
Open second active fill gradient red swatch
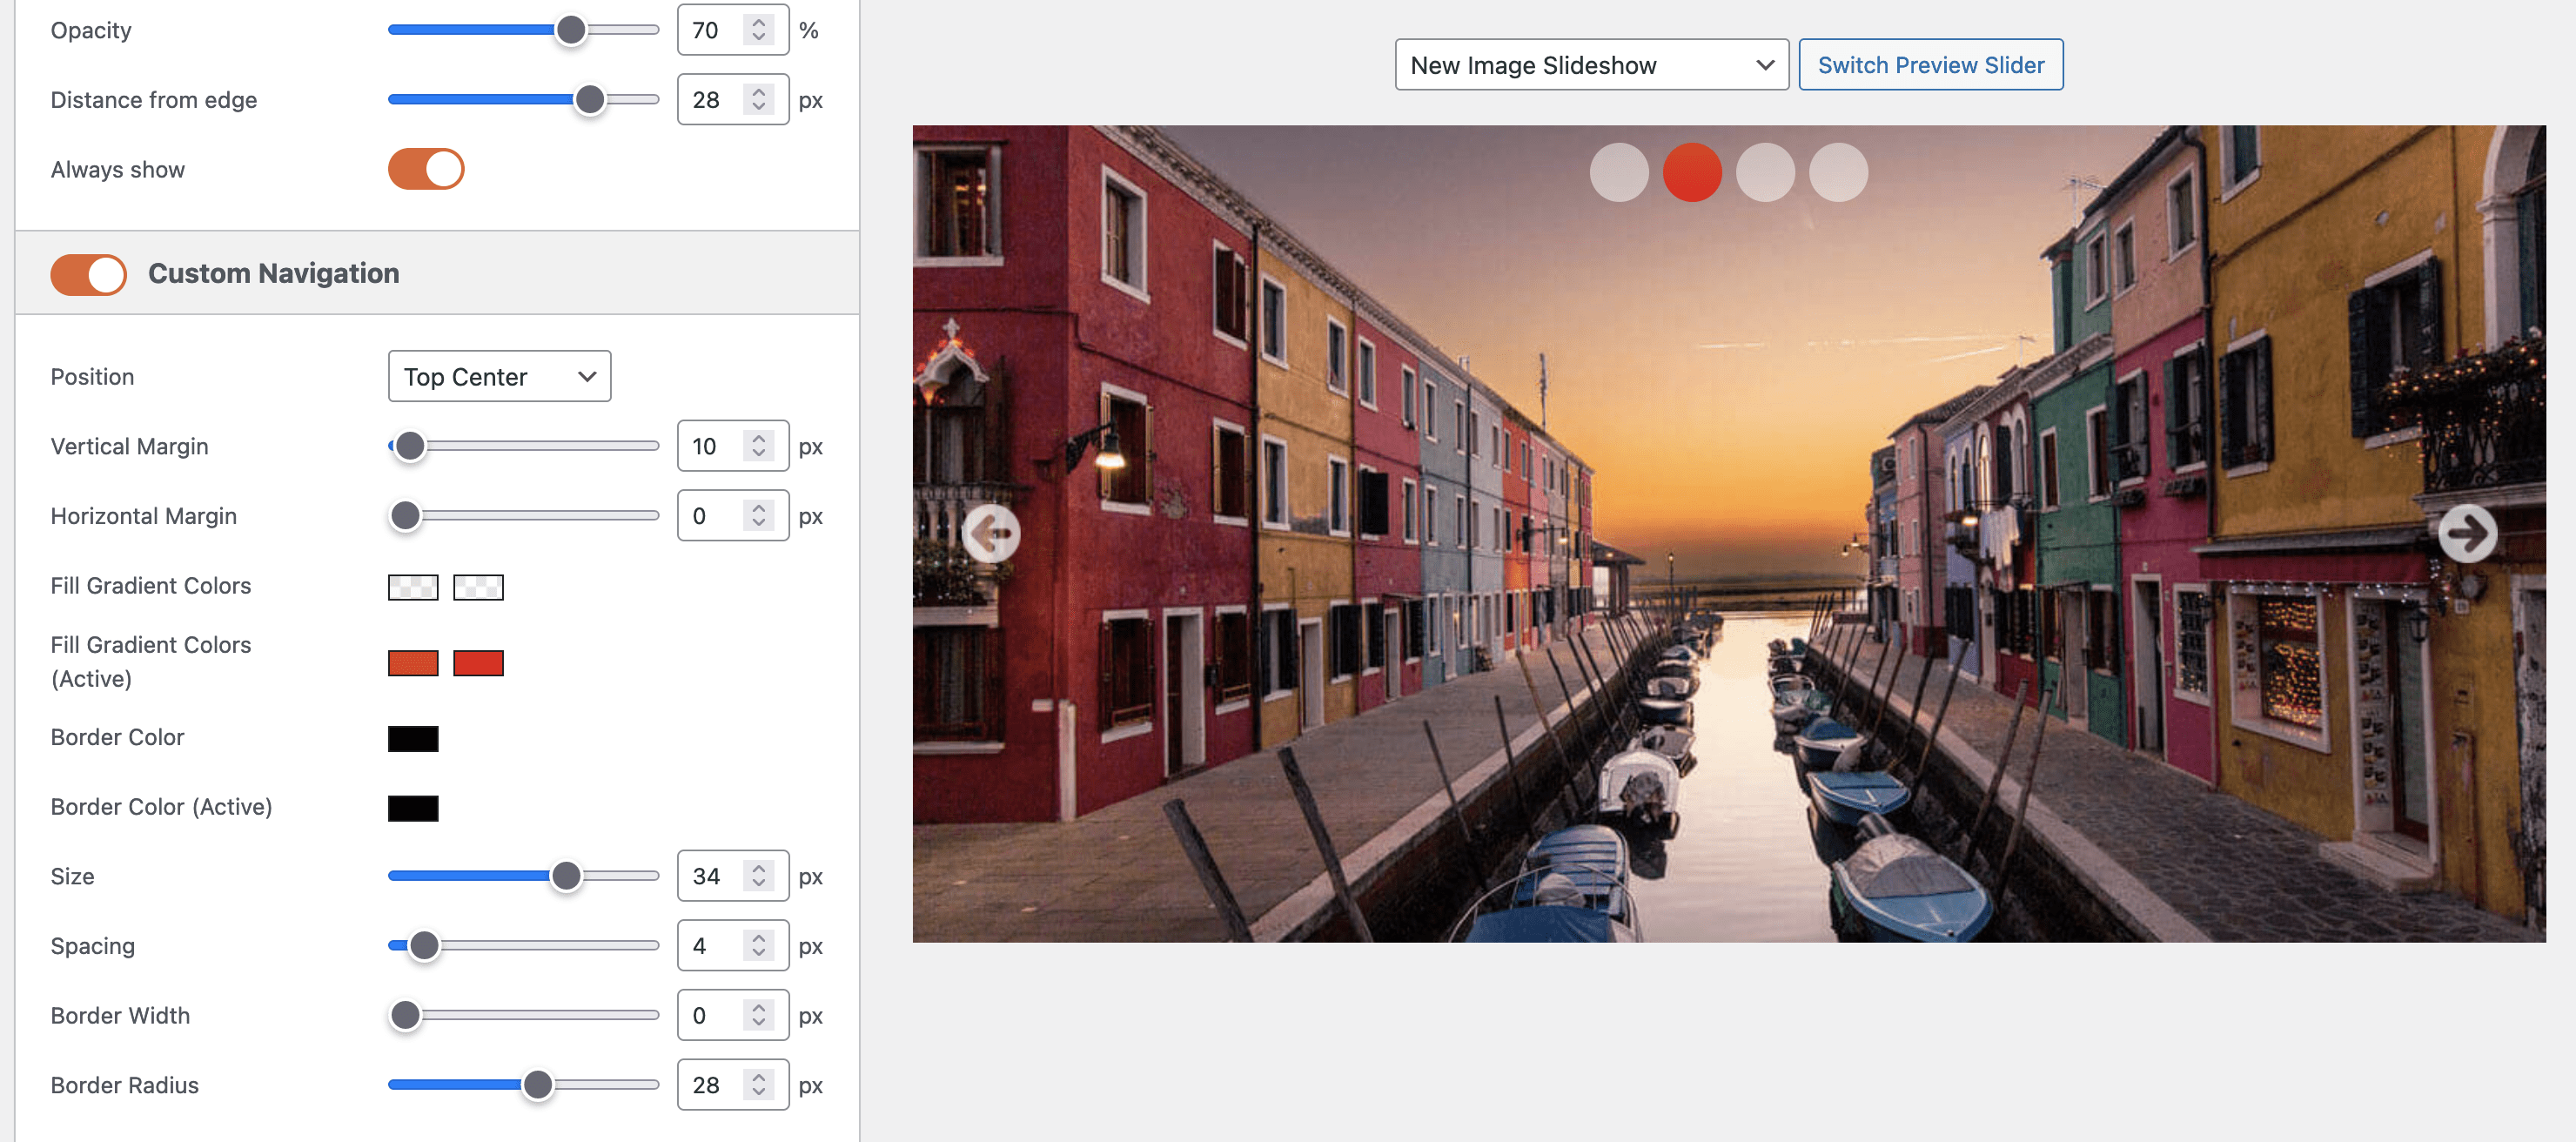(x=478, y=663)
